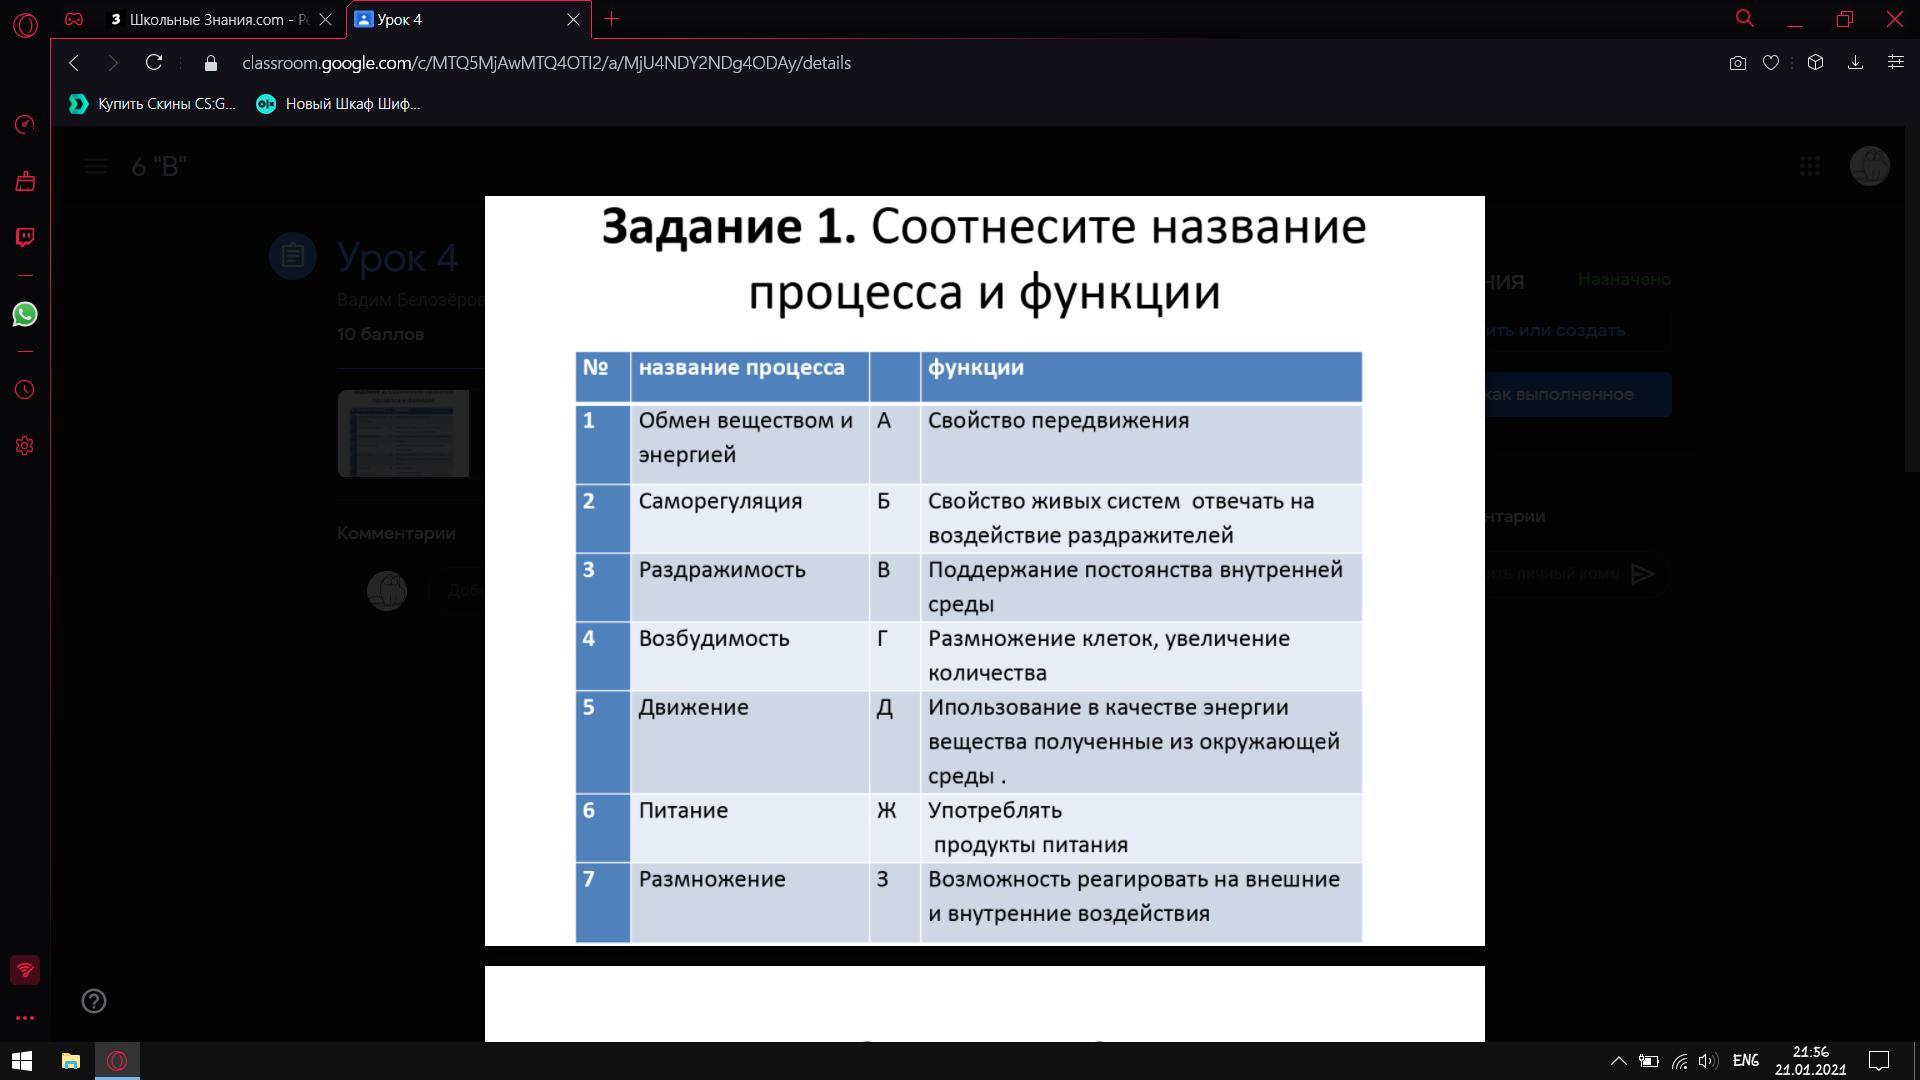Open GX Control speedometer icon
Screen dimensions: 1920x1080
point(25,124)
